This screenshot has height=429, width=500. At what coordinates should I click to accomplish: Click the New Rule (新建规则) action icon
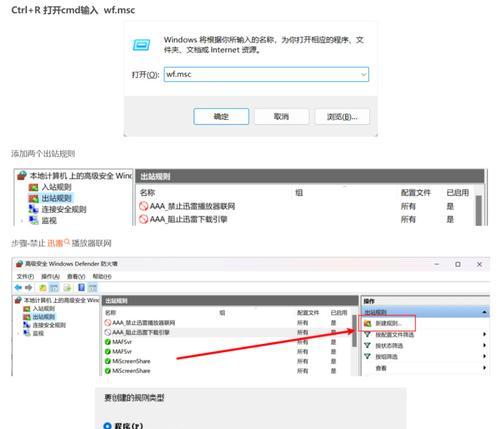[367, 323]
